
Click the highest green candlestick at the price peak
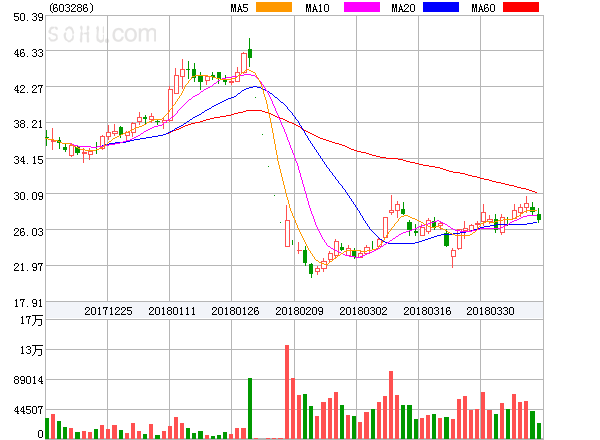(x=250, y=53)
